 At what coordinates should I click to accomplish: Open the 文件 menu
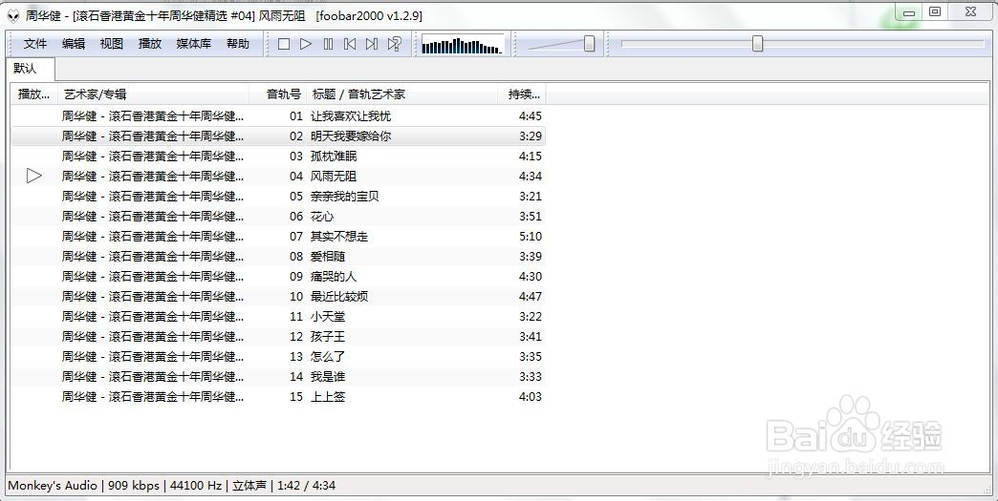(x=36, y=44)
